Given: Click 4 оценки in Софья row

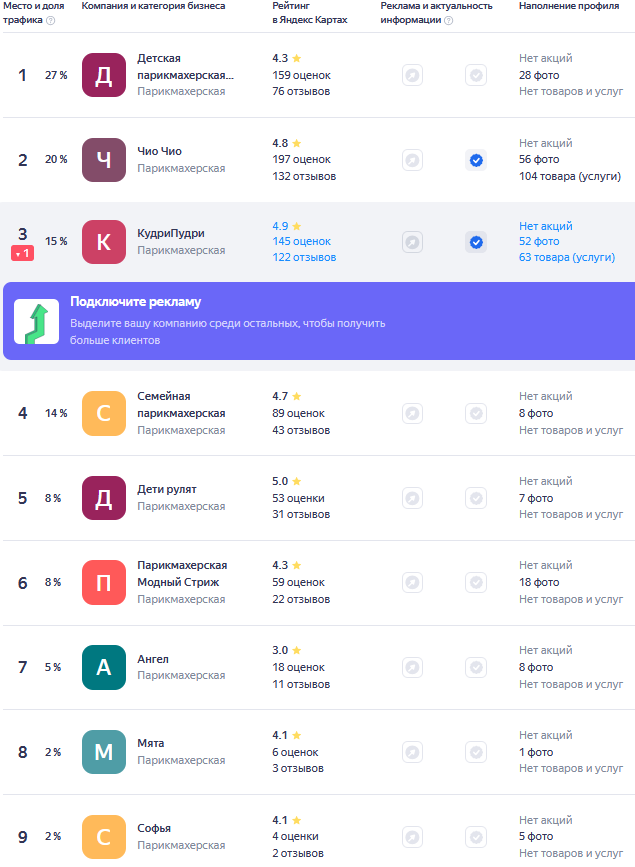Looking at the screenshot, I should point(295,837).
